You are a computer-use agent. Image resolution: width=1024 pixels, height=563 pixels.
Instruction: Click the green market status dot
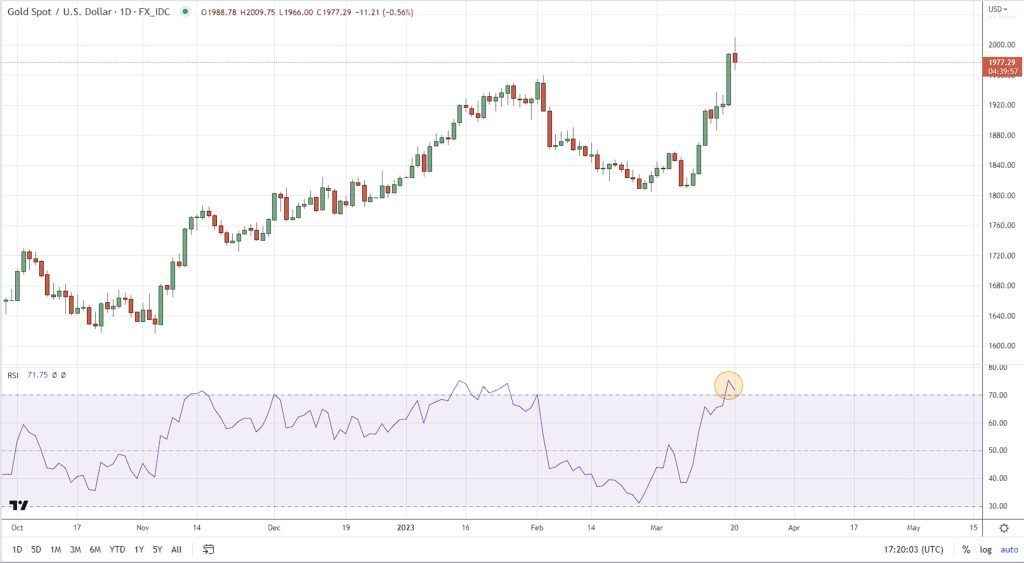coord(185,12)
